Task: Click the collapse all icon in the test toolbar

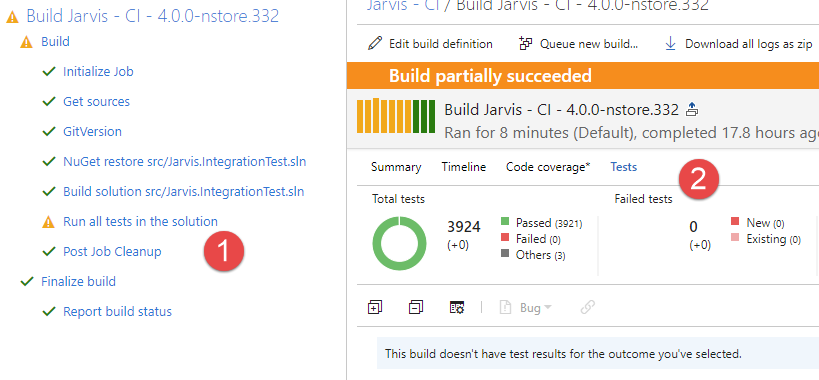Action: [416, 307]
